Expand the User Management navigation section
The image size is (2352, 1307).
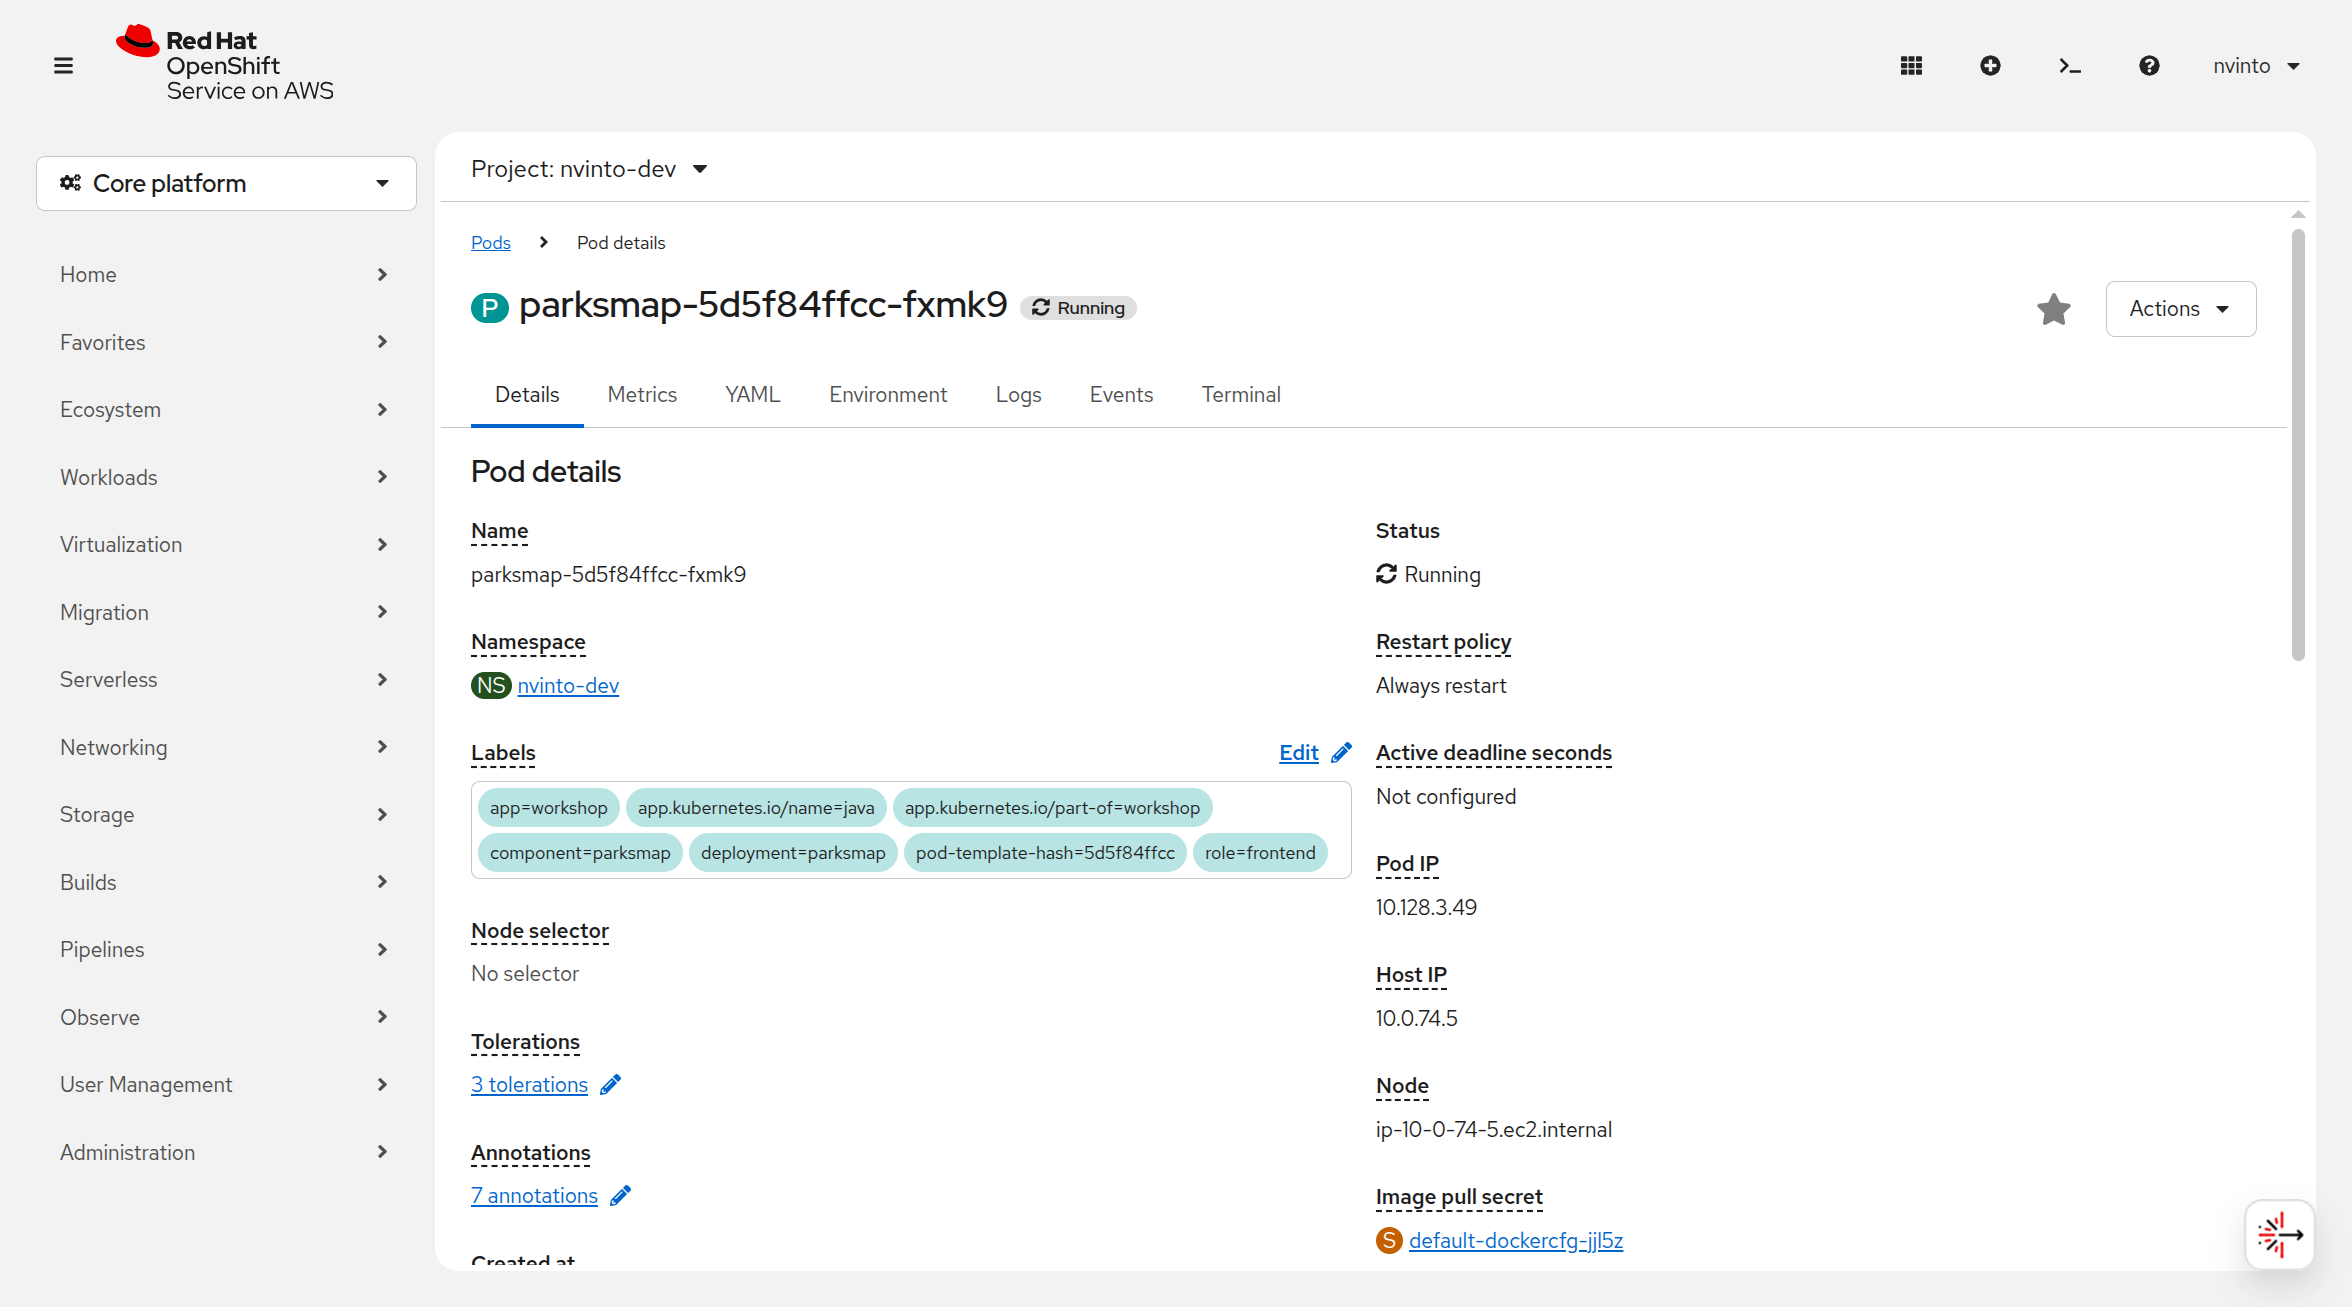click(x=225, y=1084)
